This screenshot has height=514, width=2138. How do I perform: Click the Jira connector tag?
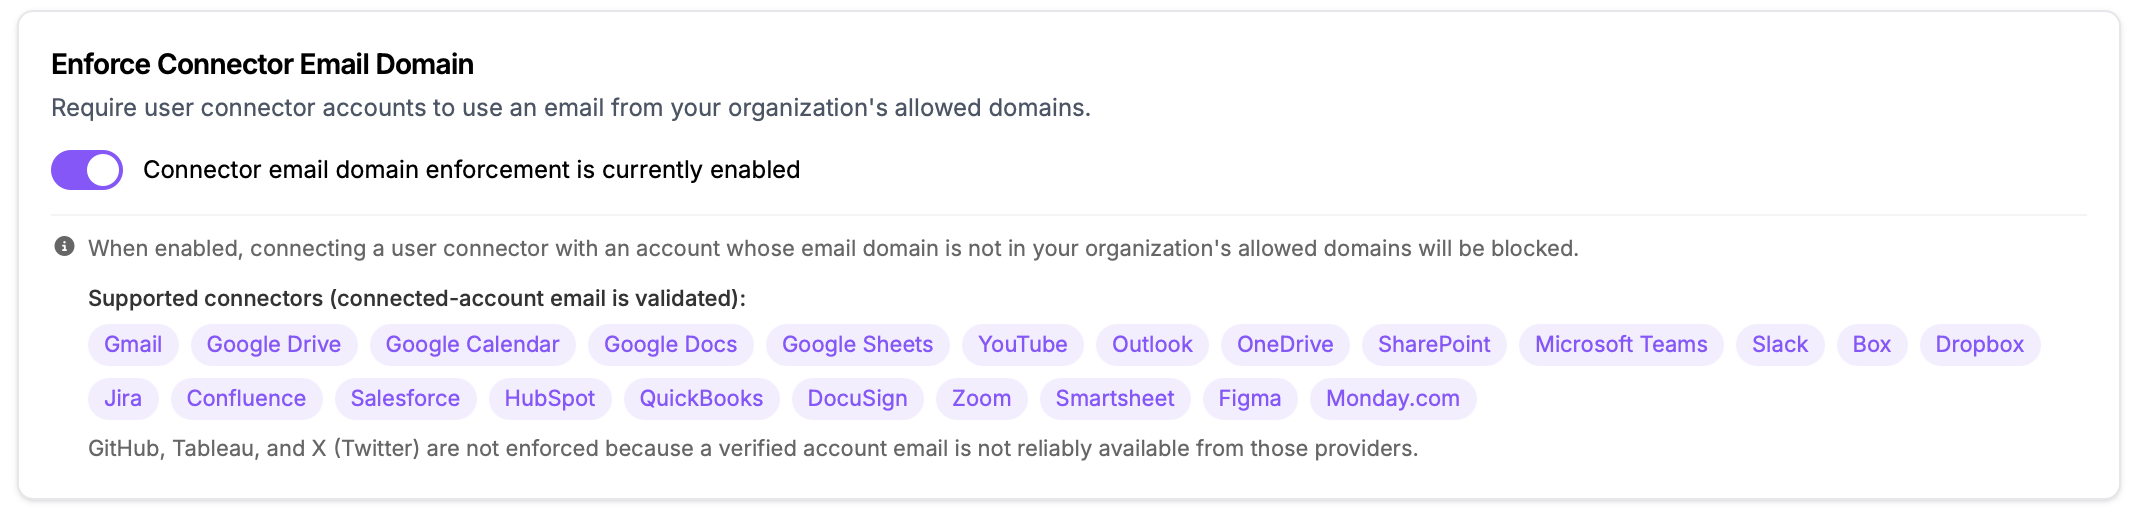coord(123,399)
